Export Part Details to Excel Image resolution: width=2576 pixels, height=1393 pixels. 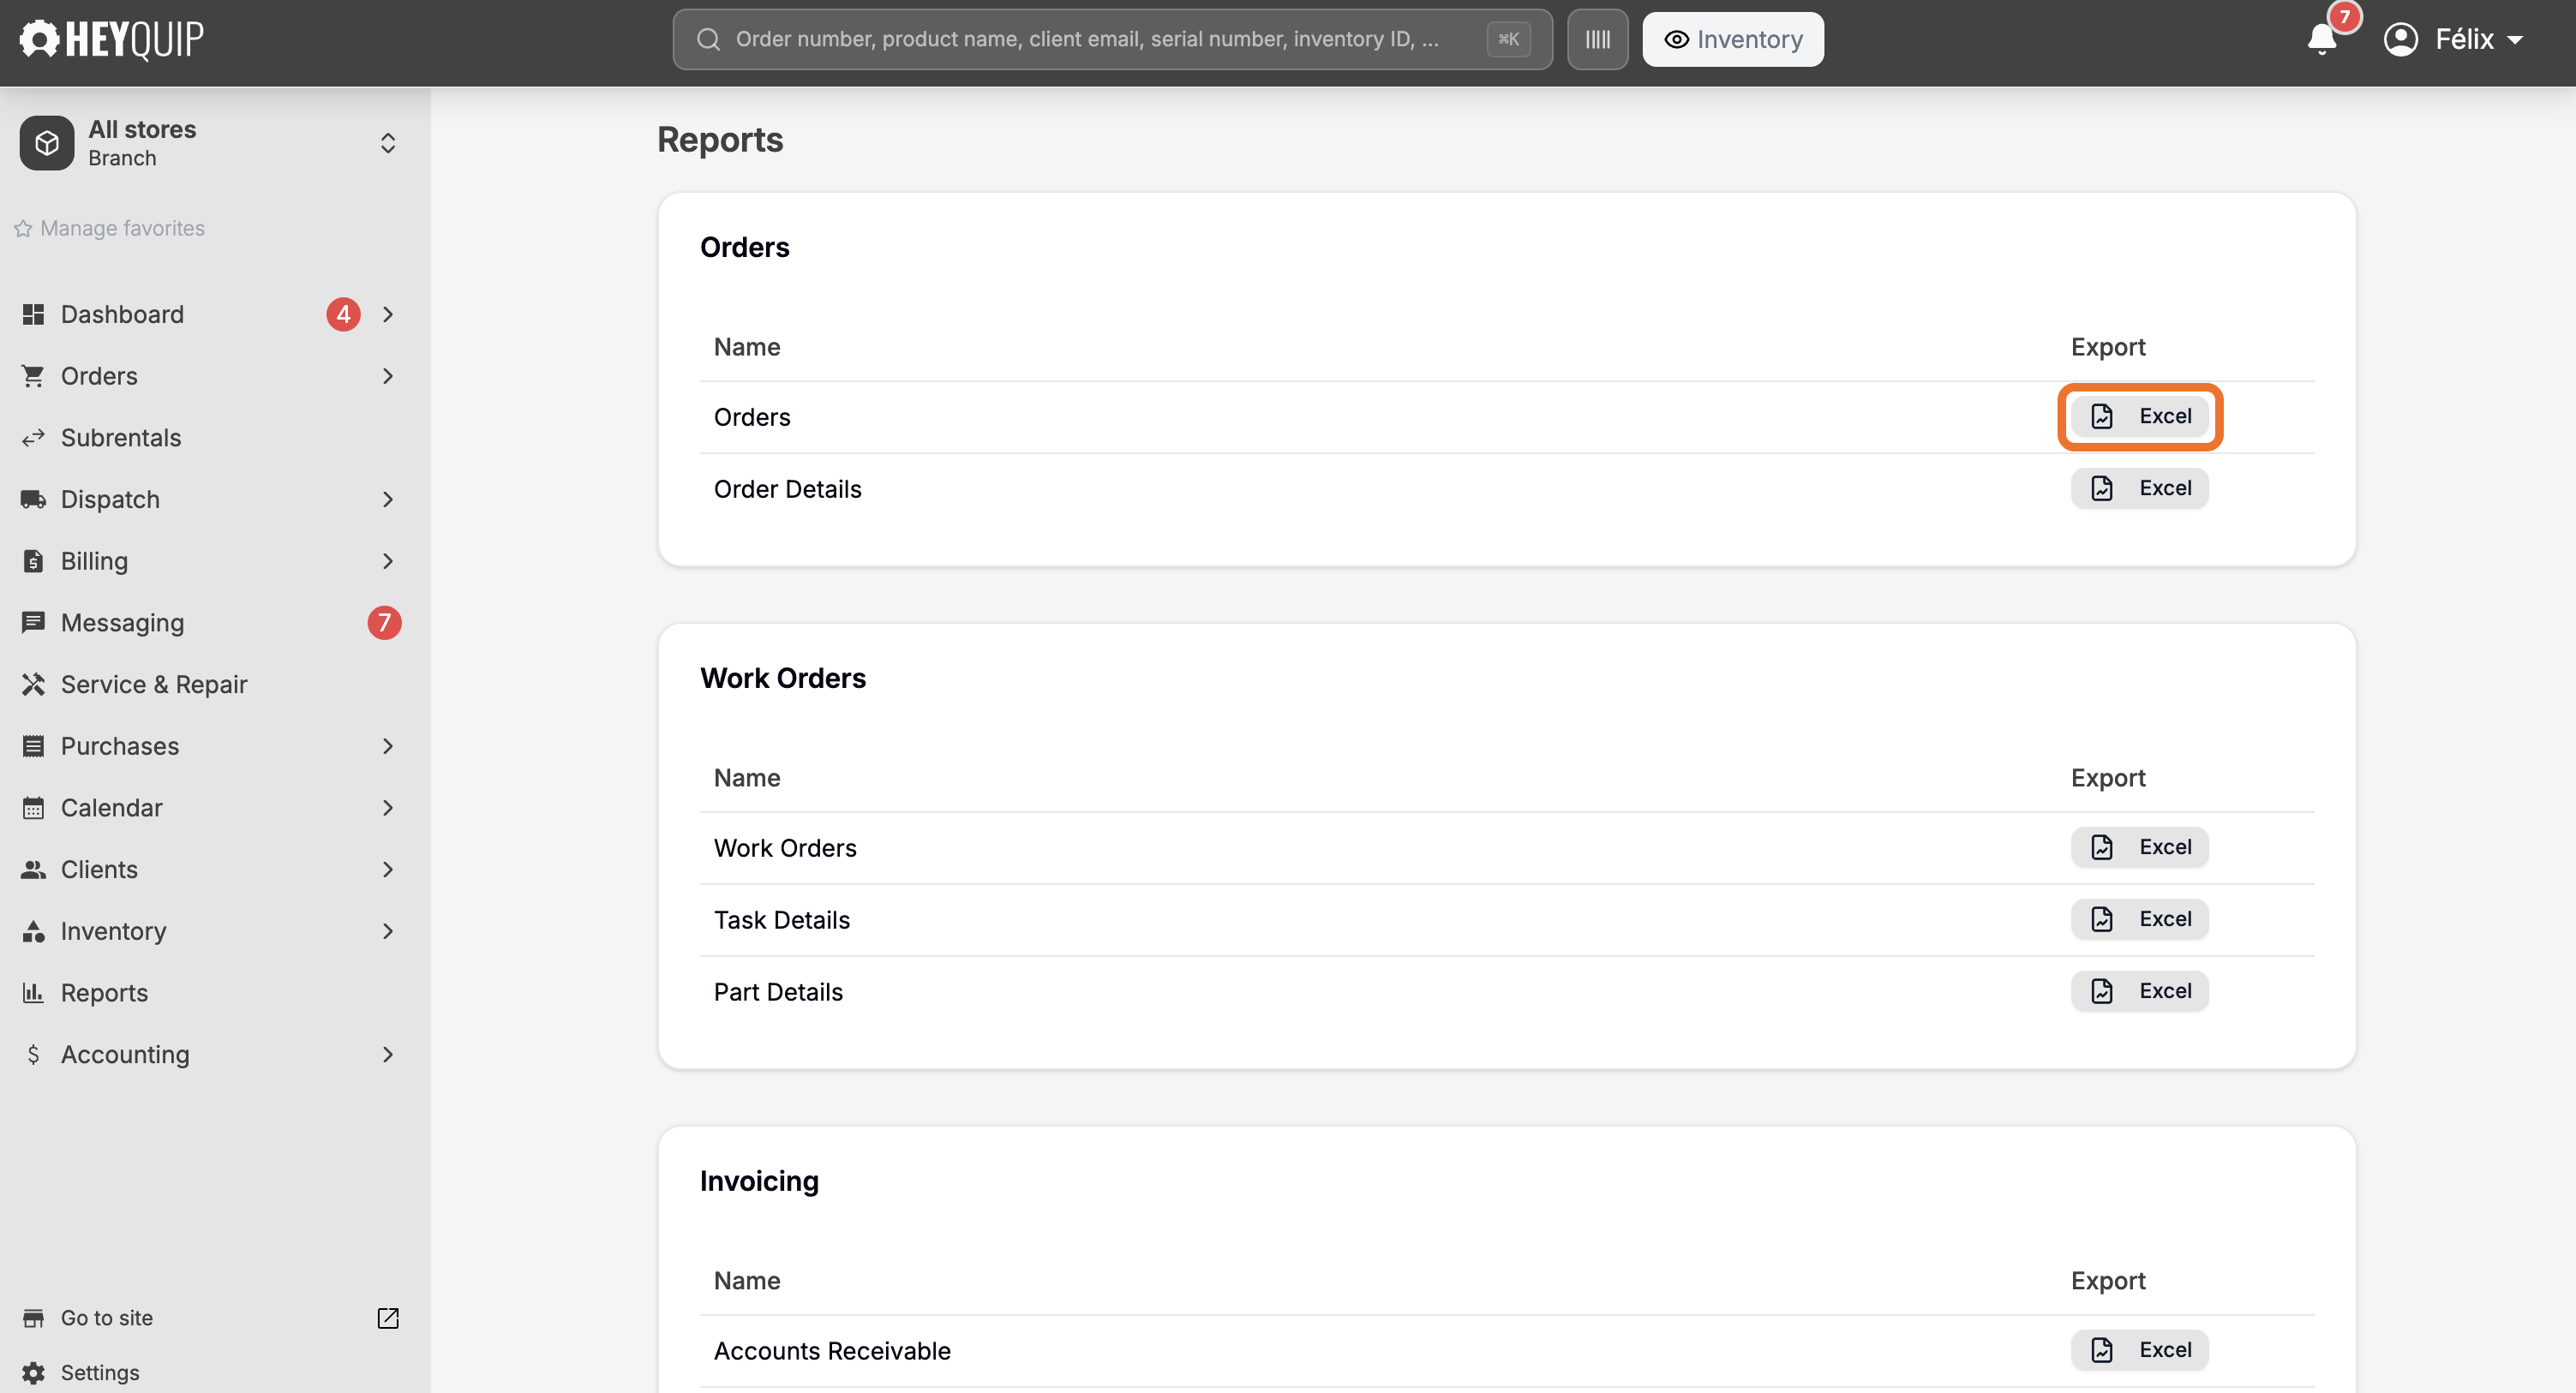click(x=2139, y=991)
